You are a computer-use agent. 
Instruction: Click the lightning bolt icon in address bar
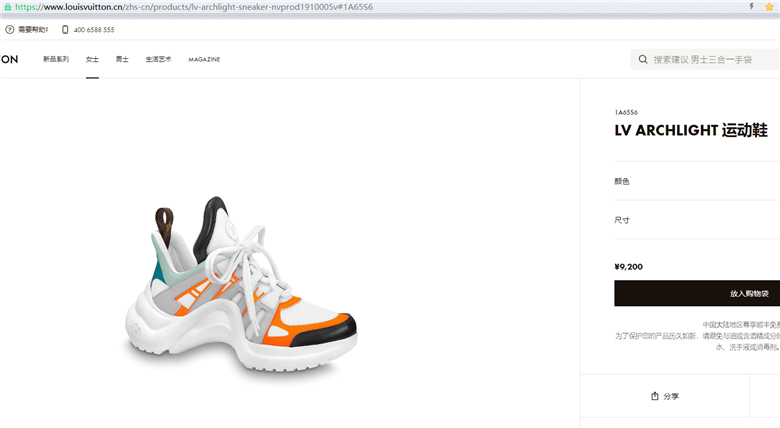(x=752, y=6)
